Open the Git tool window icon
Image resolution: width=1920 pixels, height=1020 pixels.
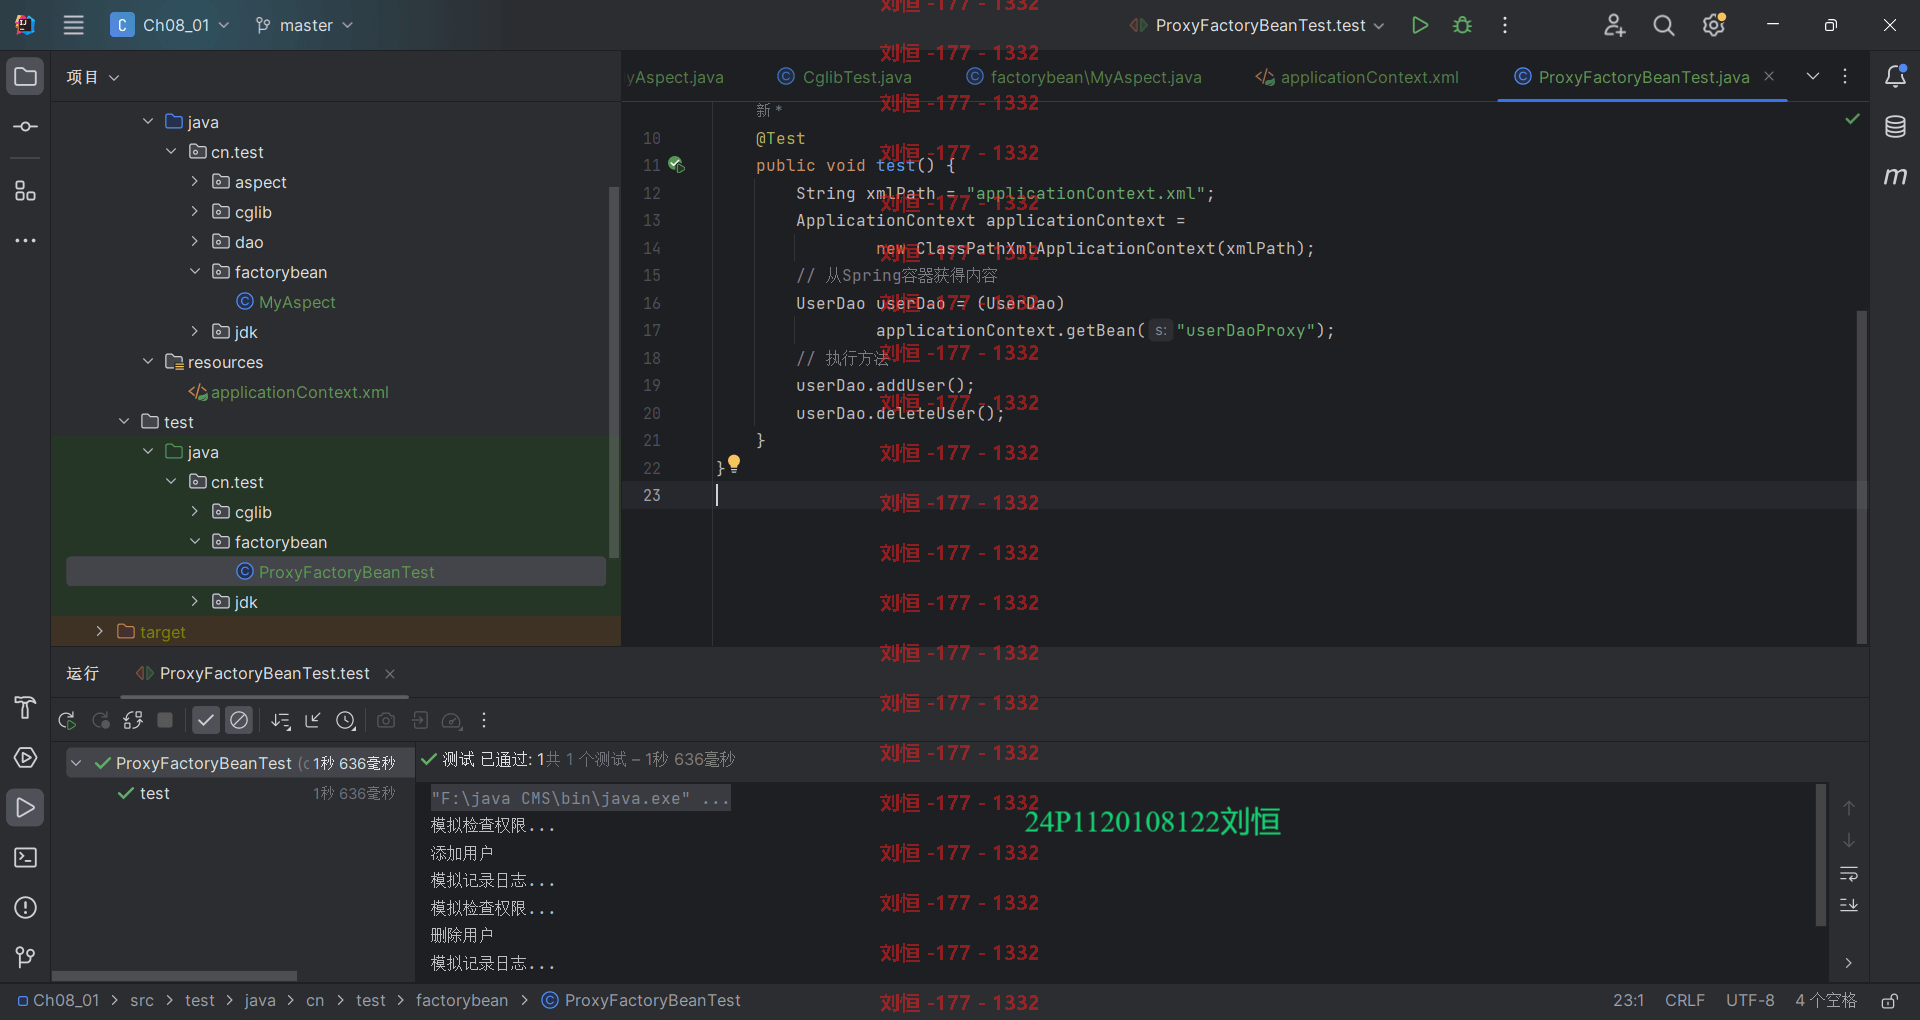click(x=26, y=957)
